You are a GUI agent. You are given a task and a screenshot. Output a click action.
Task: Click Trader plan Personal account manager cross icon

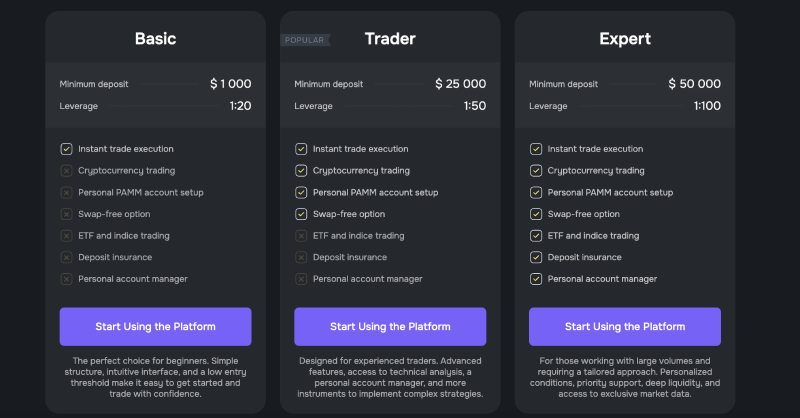coord(301,279)
